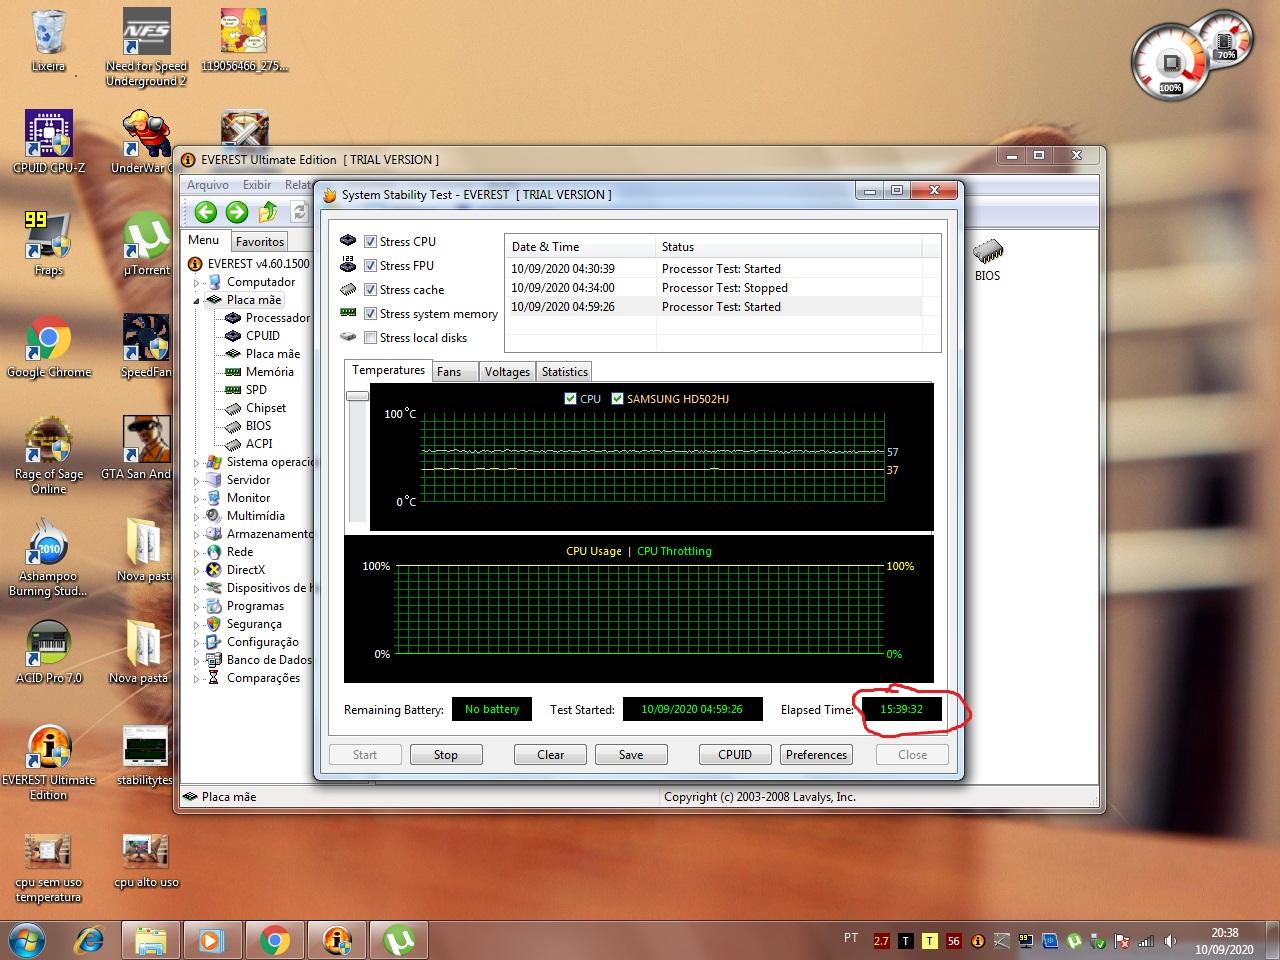Image resolution: width=1280 pixels, height=960 pixels.
Task: Toggle CPU temperature graph checkbox
Action: point(570,398)
